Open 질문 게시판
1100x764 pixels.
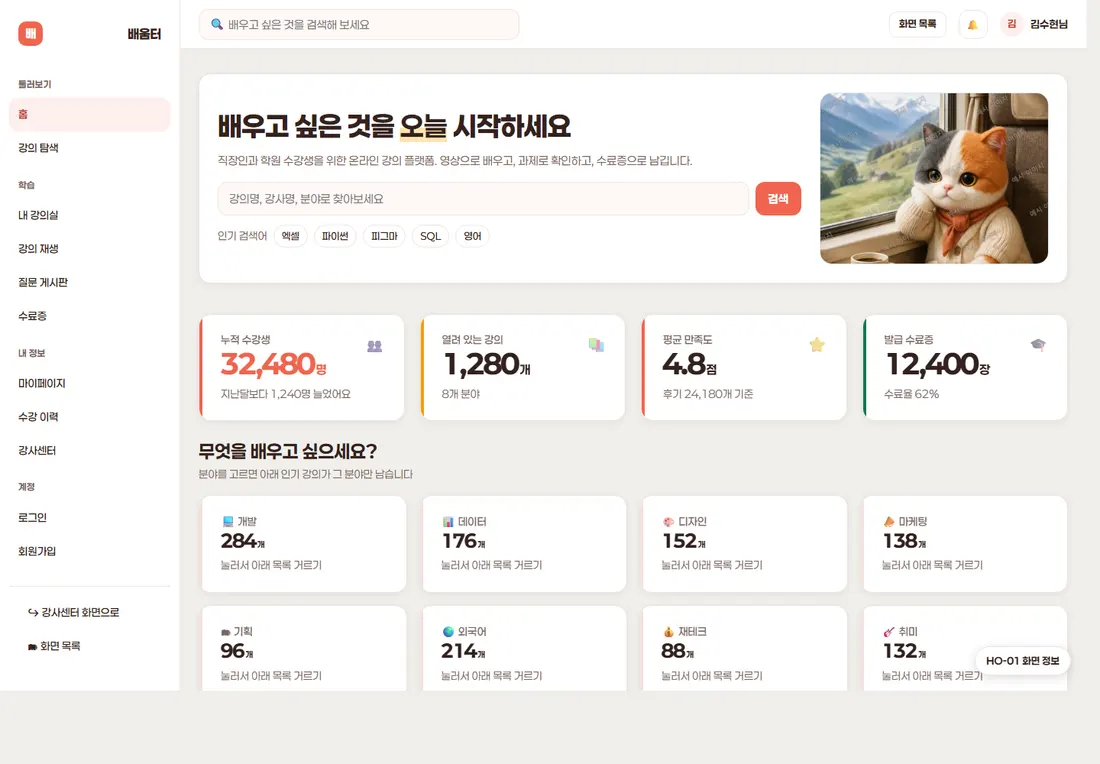pos(90,283)
